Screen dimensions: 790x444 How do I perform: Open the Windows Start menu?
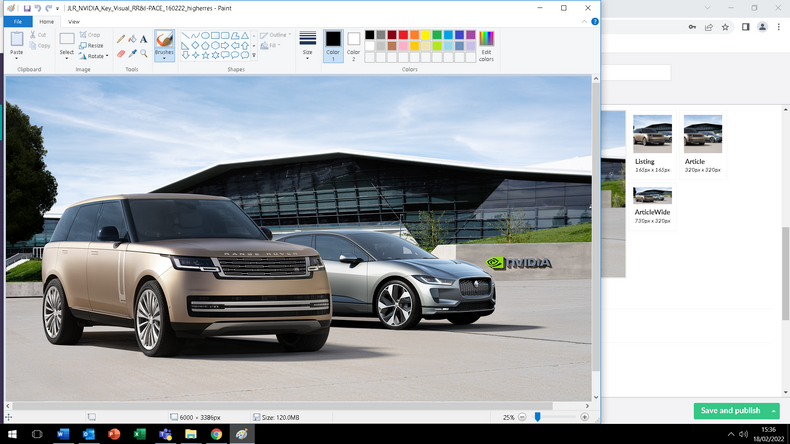pos(12,434)
